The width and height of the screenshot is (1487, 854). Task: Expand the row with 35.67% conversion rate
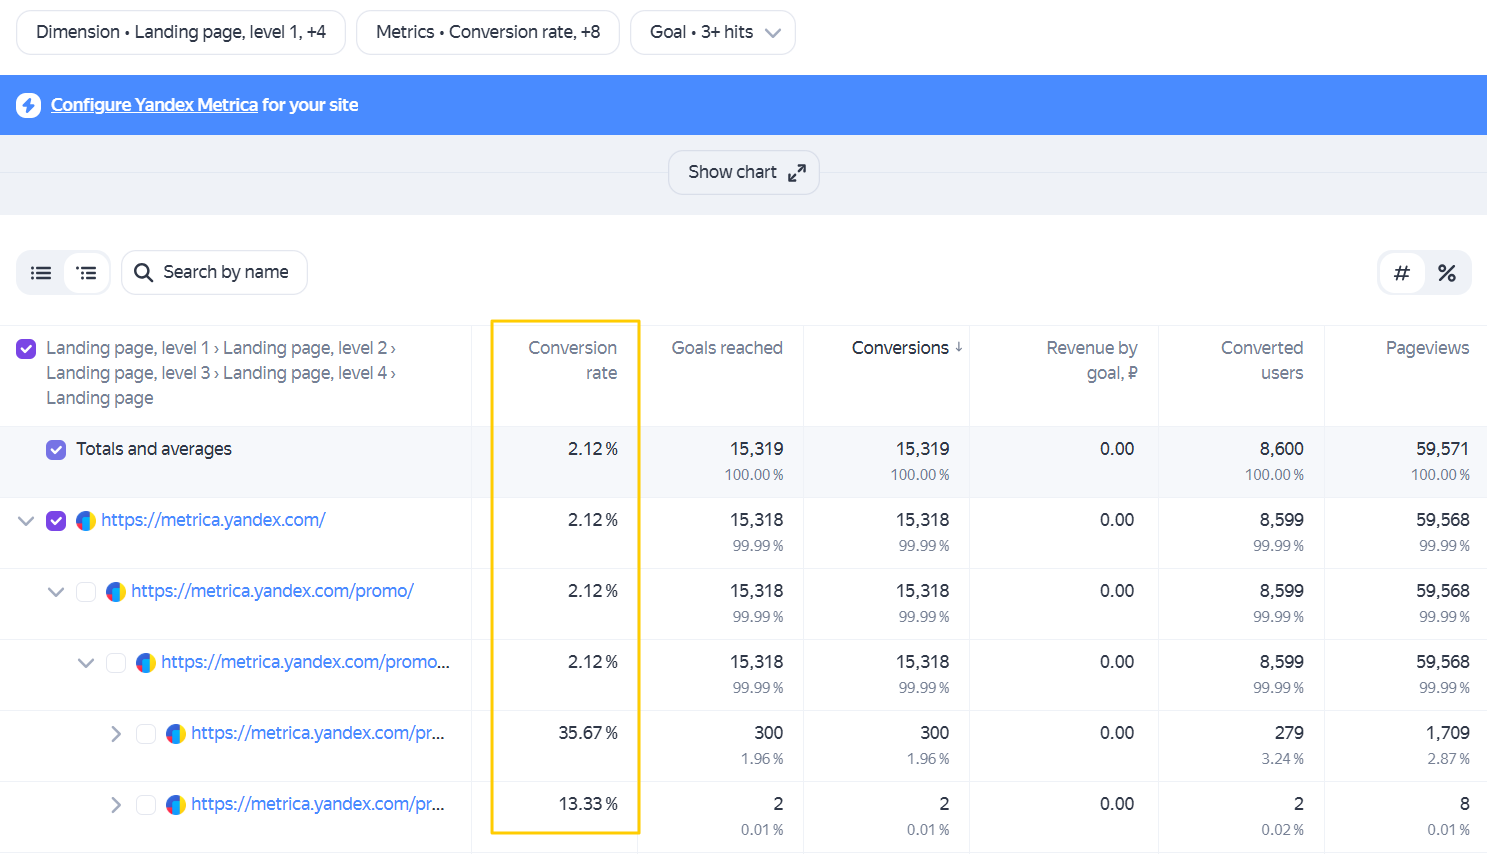click(x=116, y=734)
